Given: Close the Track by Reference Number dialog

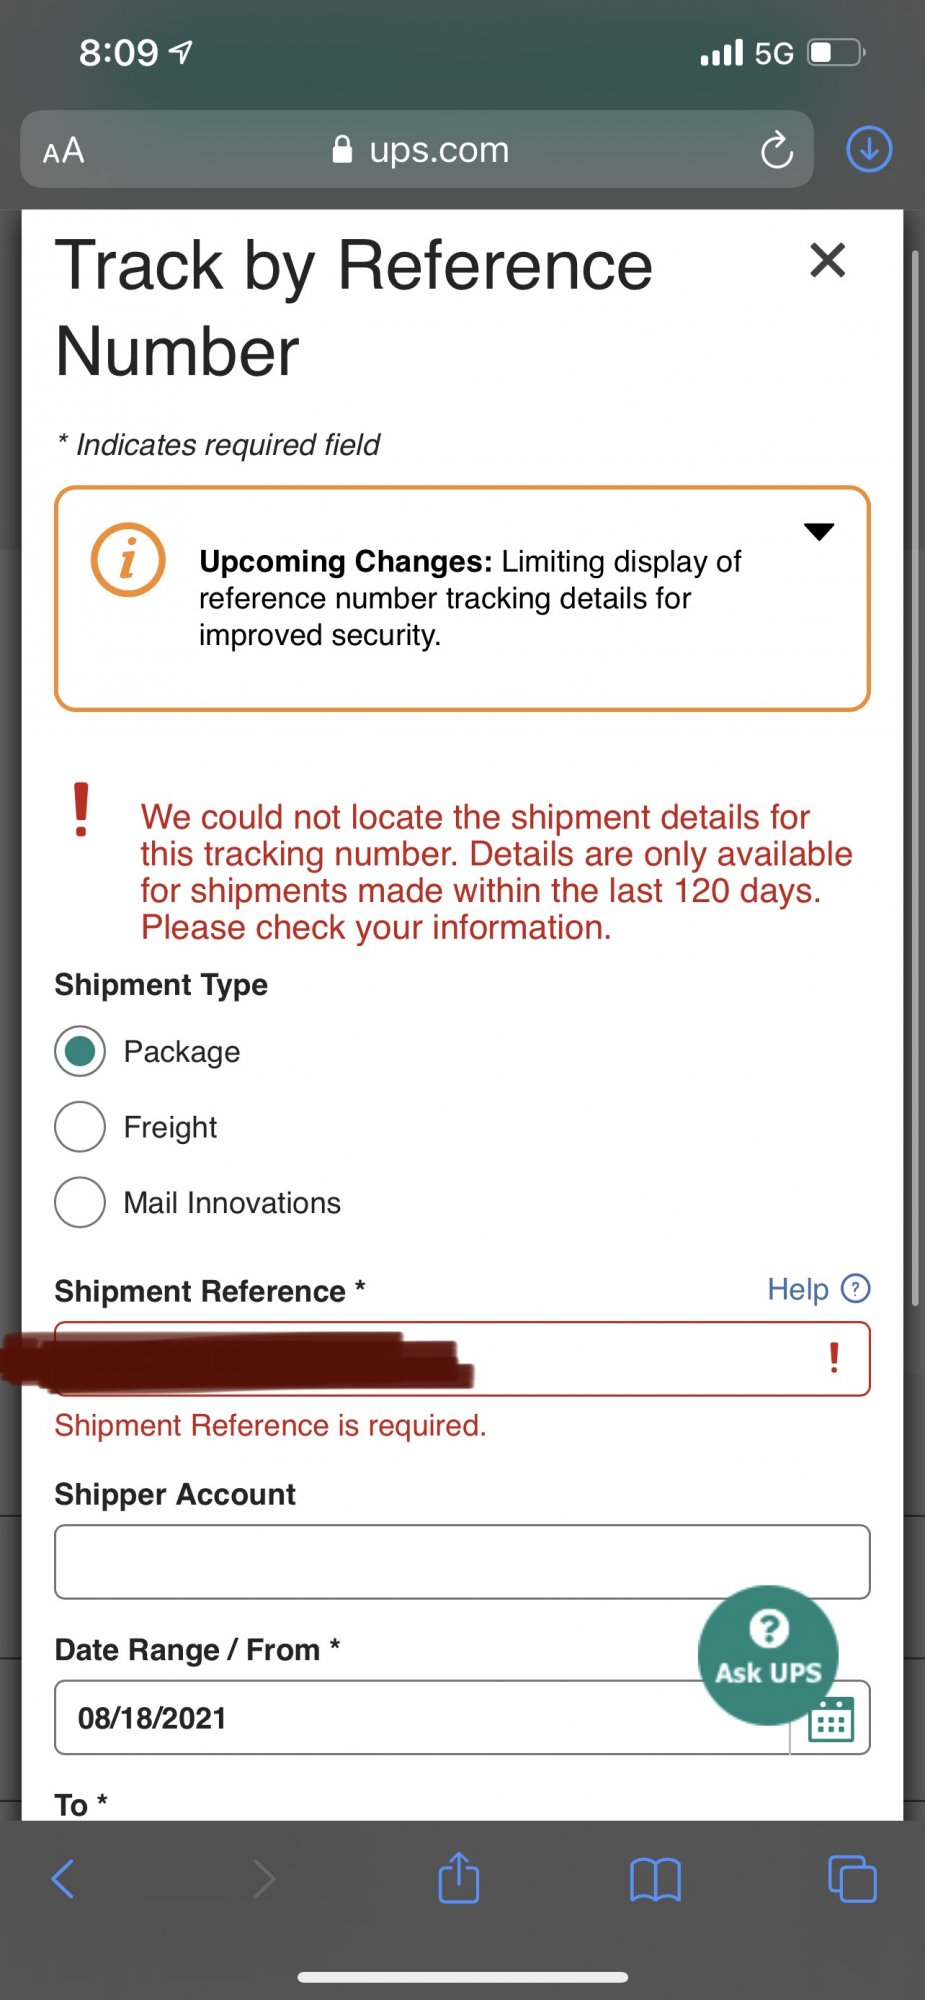Looking at the screenshot, I should (827, 261).
